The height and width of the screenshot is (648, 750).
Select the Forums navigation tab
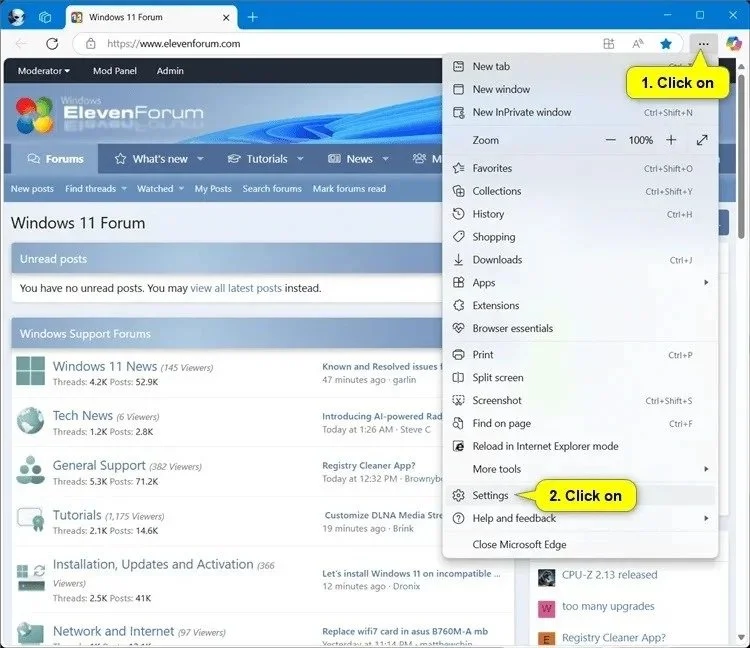[55, 159]
